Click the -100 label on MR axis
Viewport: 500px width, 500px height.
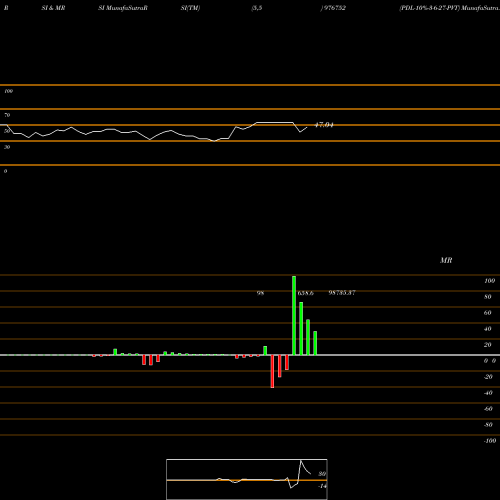pos(490,441)
